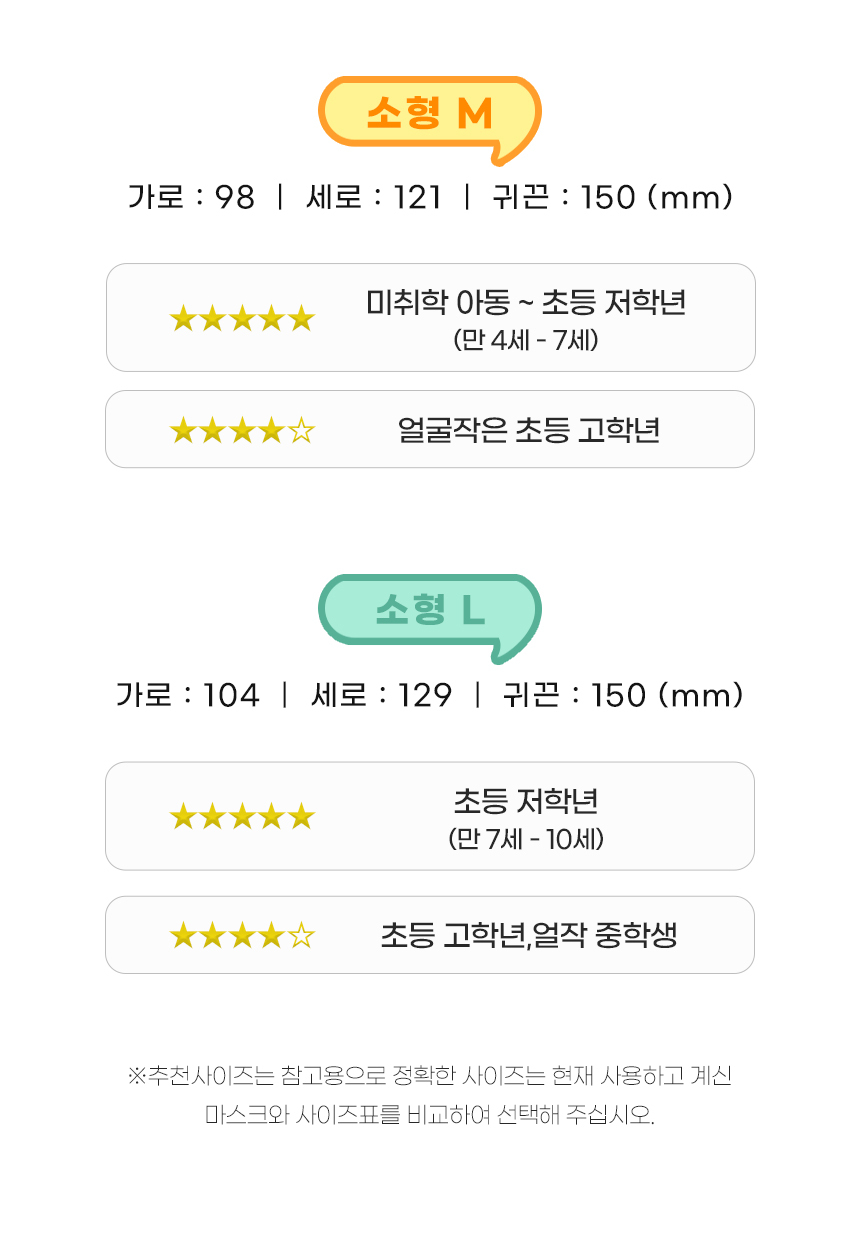This screenshot has height=1260, width=860.
Task: Select the 세로 : 129 measurement text
Action: tap(381, 695)
